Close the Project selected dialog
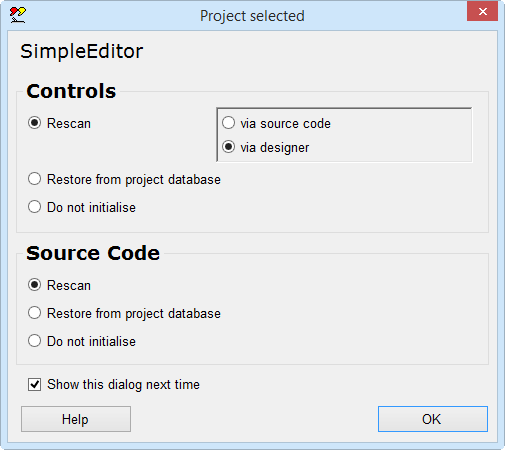The height and width of the screenshot is (450, 505). pyautogui.click(x=482, y=12)
